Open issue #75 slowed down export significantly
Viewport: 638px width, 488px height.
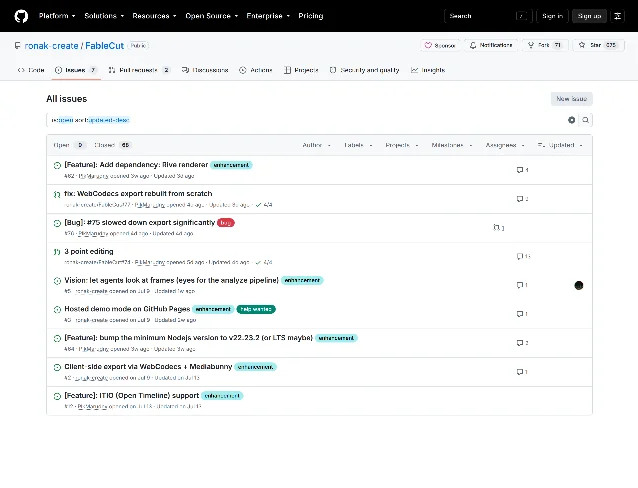(x=140, y=223)
